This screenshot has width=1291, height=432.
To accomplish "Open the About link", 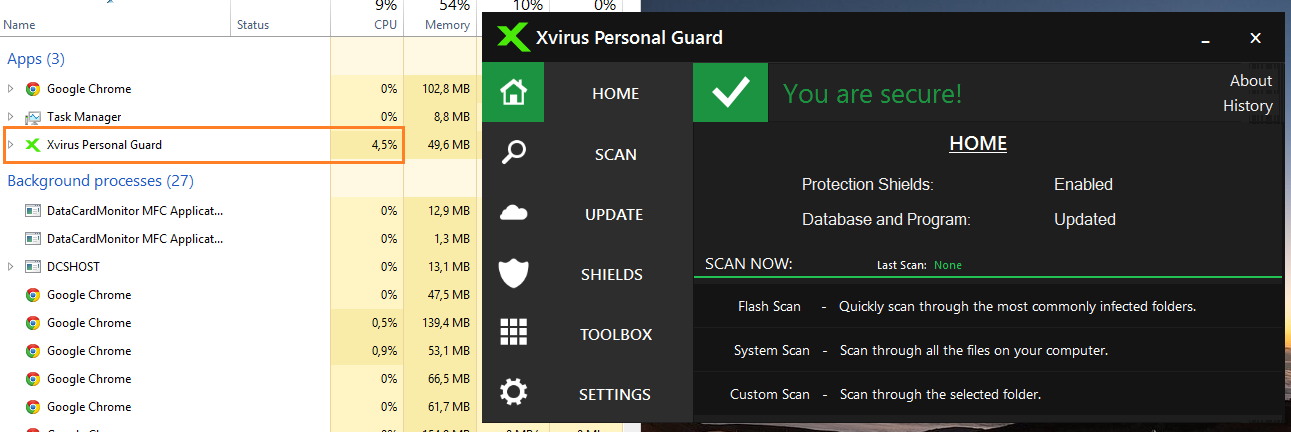I will click(1251, 81).
